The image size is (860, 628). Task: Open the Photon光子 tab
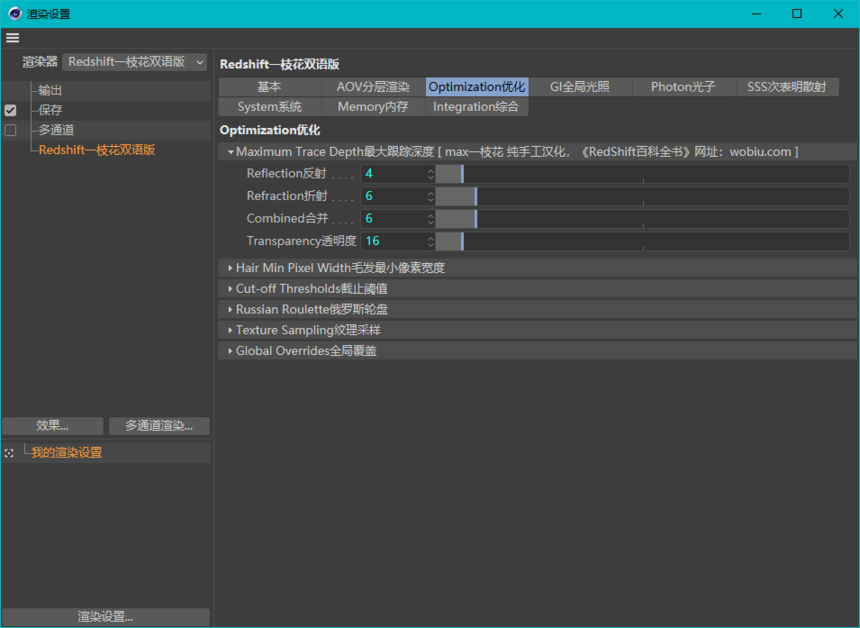[683, 87]
